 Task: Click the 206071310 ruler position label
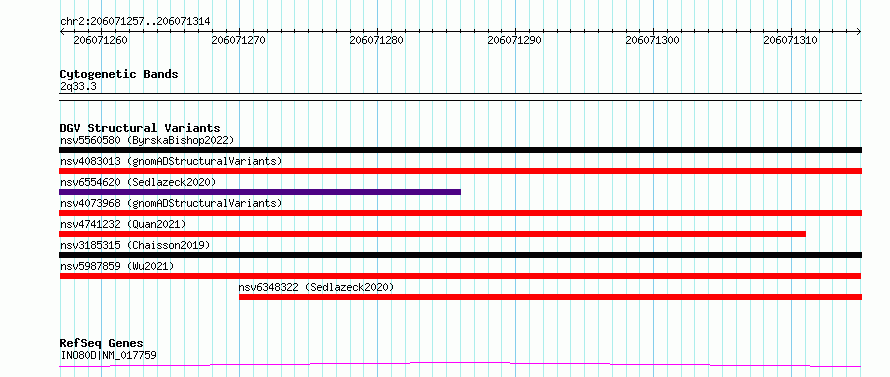[x=791, y=40]
